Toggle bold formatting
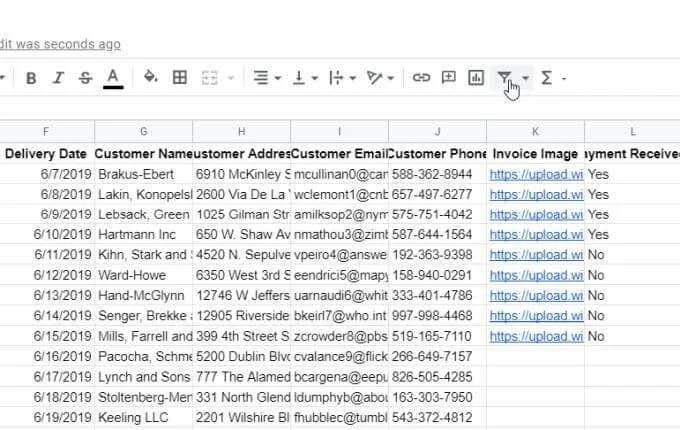The image size is (680, 430). pos(31,78)
